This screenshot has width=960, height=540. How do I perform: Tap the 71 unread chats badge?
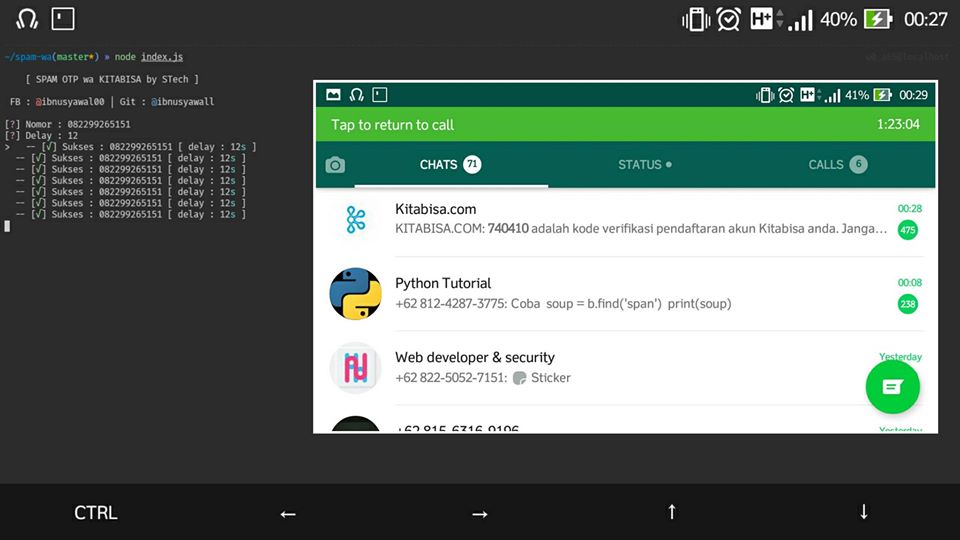[472, 164]
